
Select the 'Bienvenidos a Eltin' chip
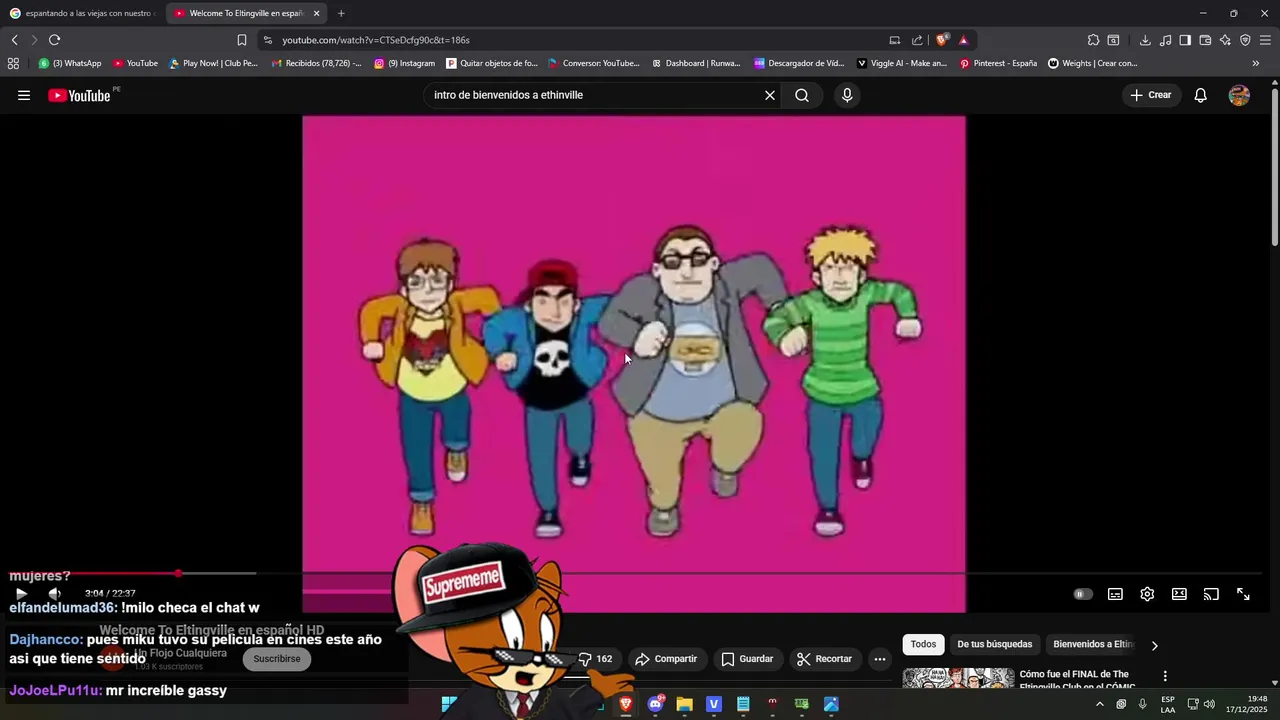pos(1092,644)
